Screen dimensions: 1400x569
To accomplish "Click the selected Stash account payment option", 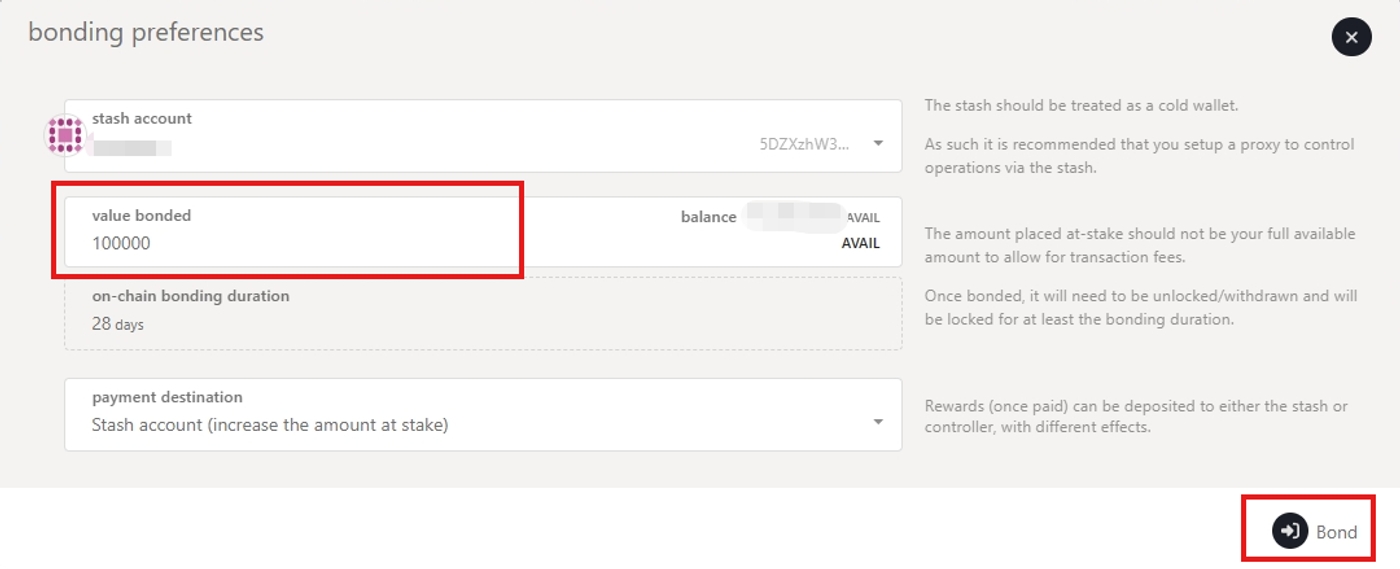I will (x=270, y=425).
